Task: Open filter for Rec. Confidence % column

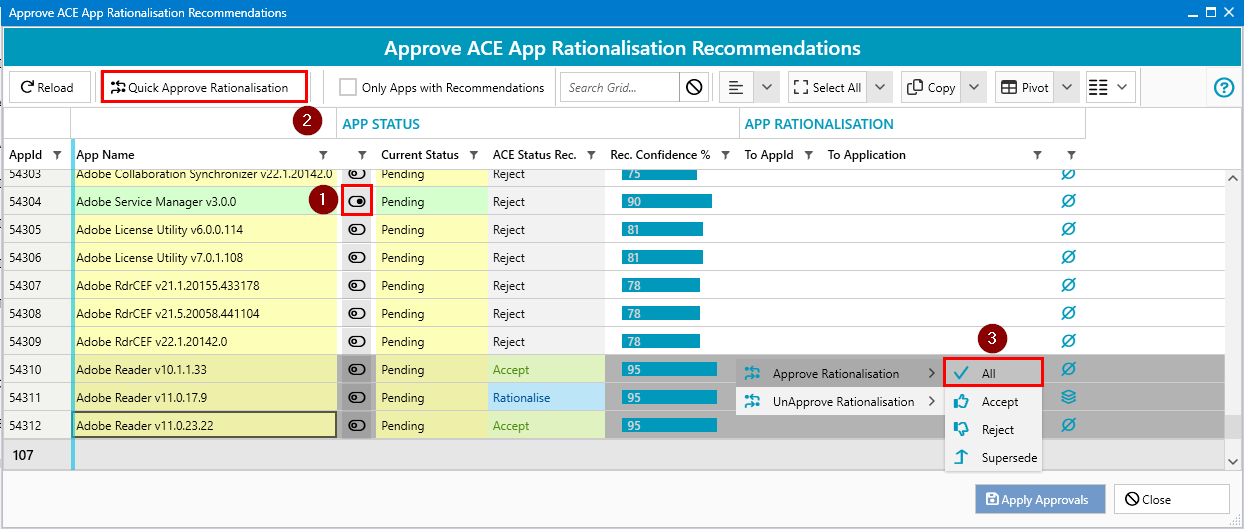Action: coord(726,155)
